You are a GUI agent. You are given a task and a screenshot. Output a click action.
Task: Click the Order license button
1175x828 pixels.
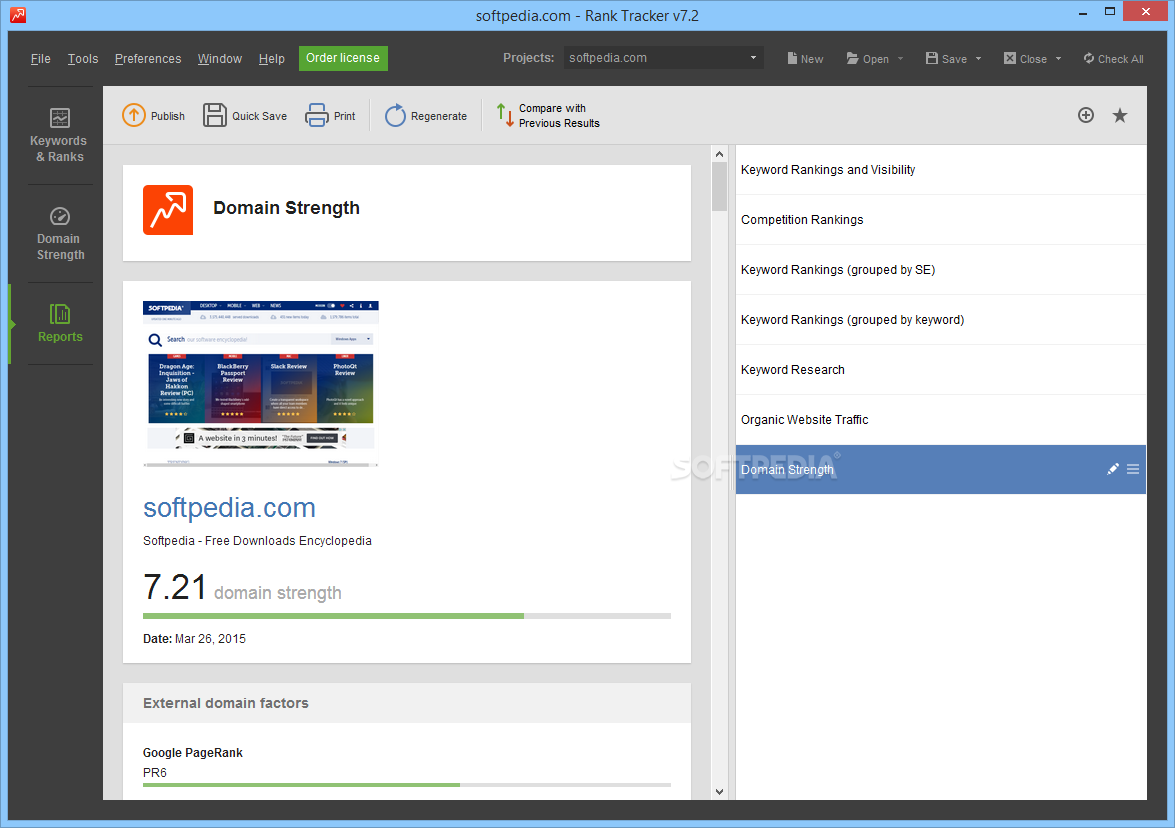click(343, 58)
